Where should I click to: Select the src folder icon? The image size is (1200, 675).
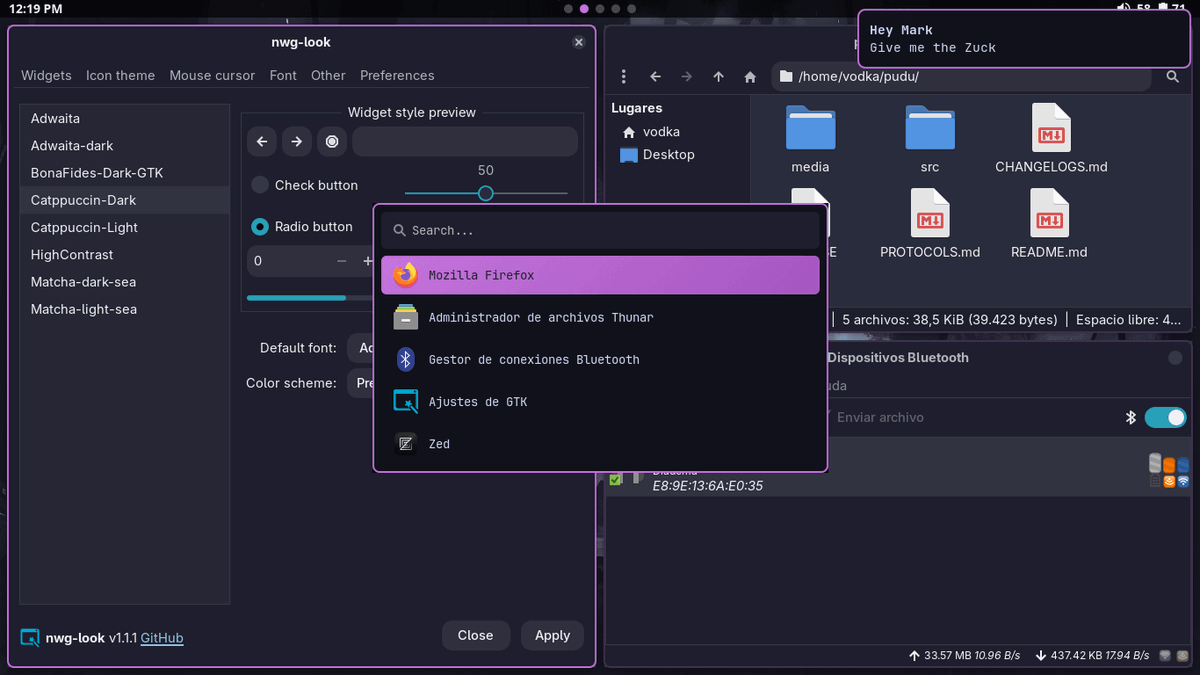[930, 127]
